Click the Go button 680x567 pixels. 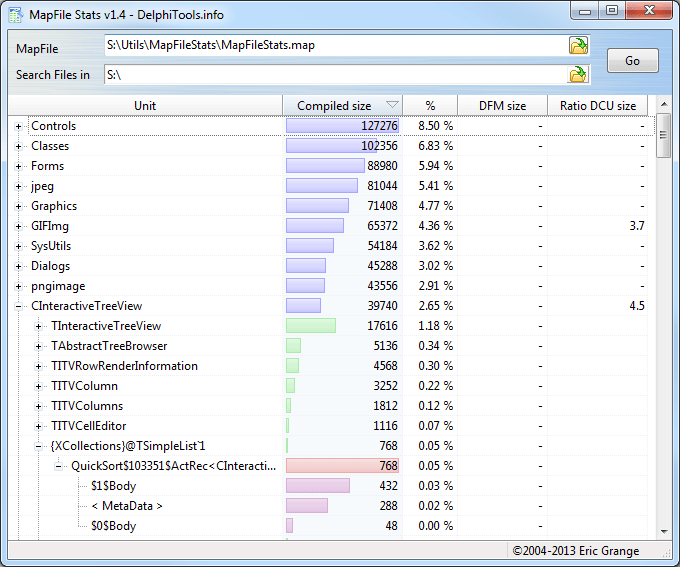point(632,60)
